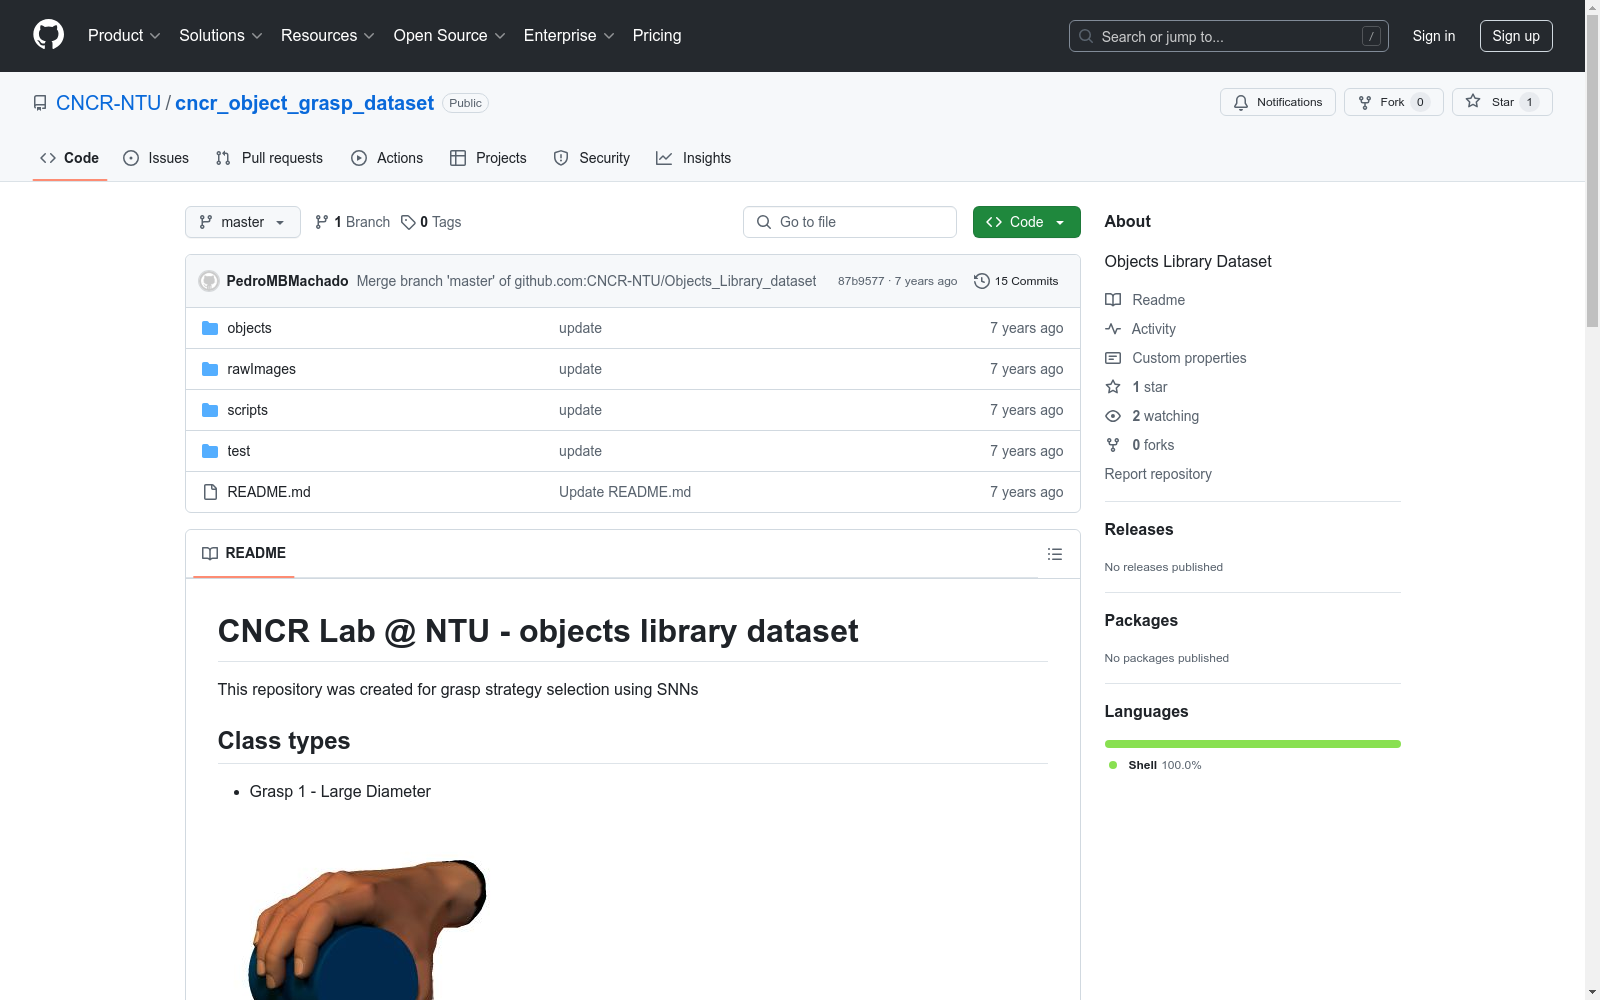The image size is (1600, 1000).
Task: Click the Notifications bell button
Action: click(1277, 102)
